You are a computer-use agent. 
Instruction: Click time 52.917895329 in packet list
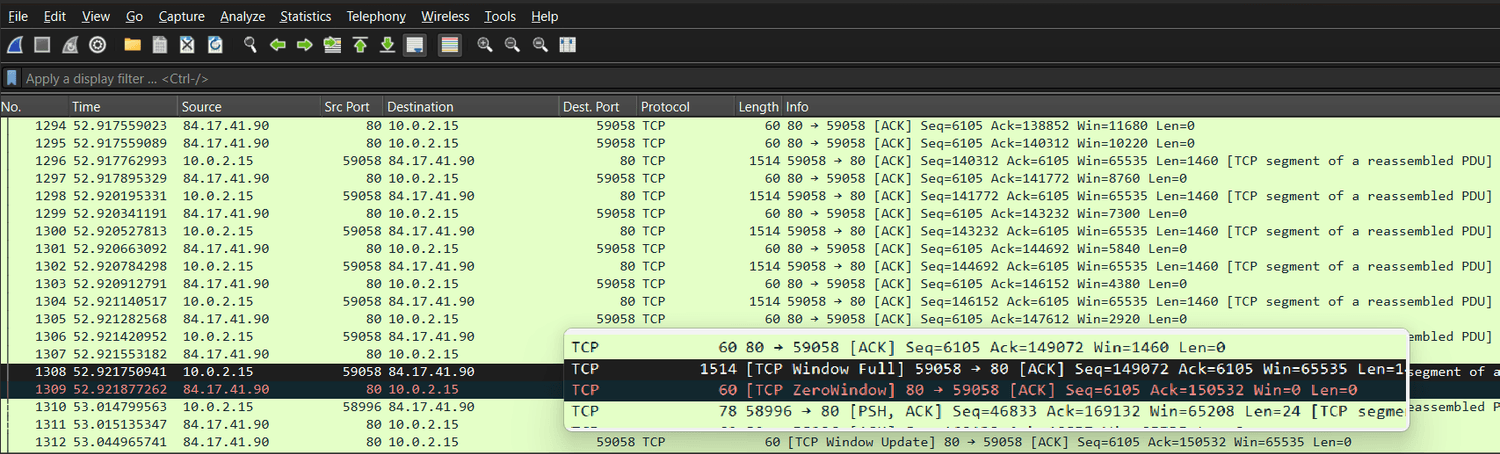tap(120, 179)
